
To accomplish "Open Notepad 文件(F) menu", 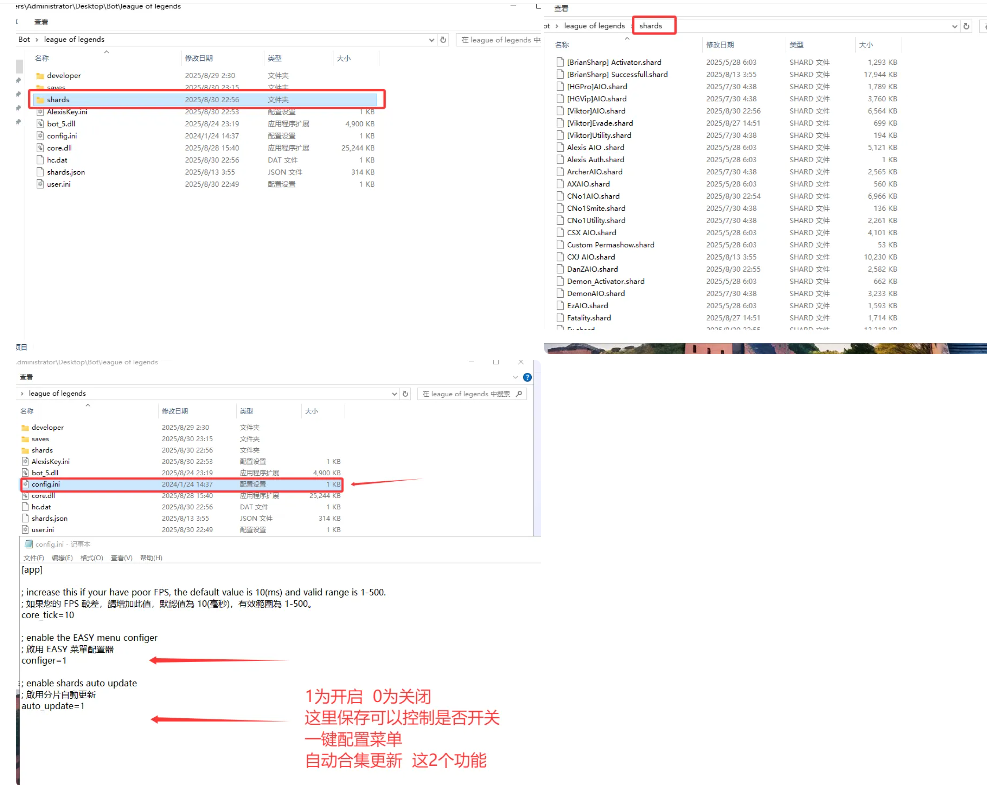I will tap(33, 558).
